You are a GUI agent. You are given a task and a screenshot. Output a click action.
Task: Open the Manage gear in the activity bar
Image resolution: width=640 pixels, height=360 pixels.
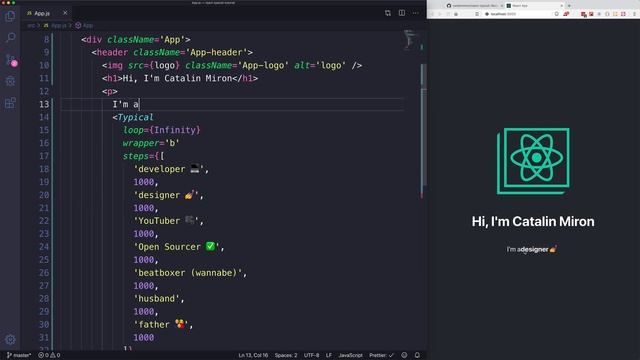click(10, 339)
